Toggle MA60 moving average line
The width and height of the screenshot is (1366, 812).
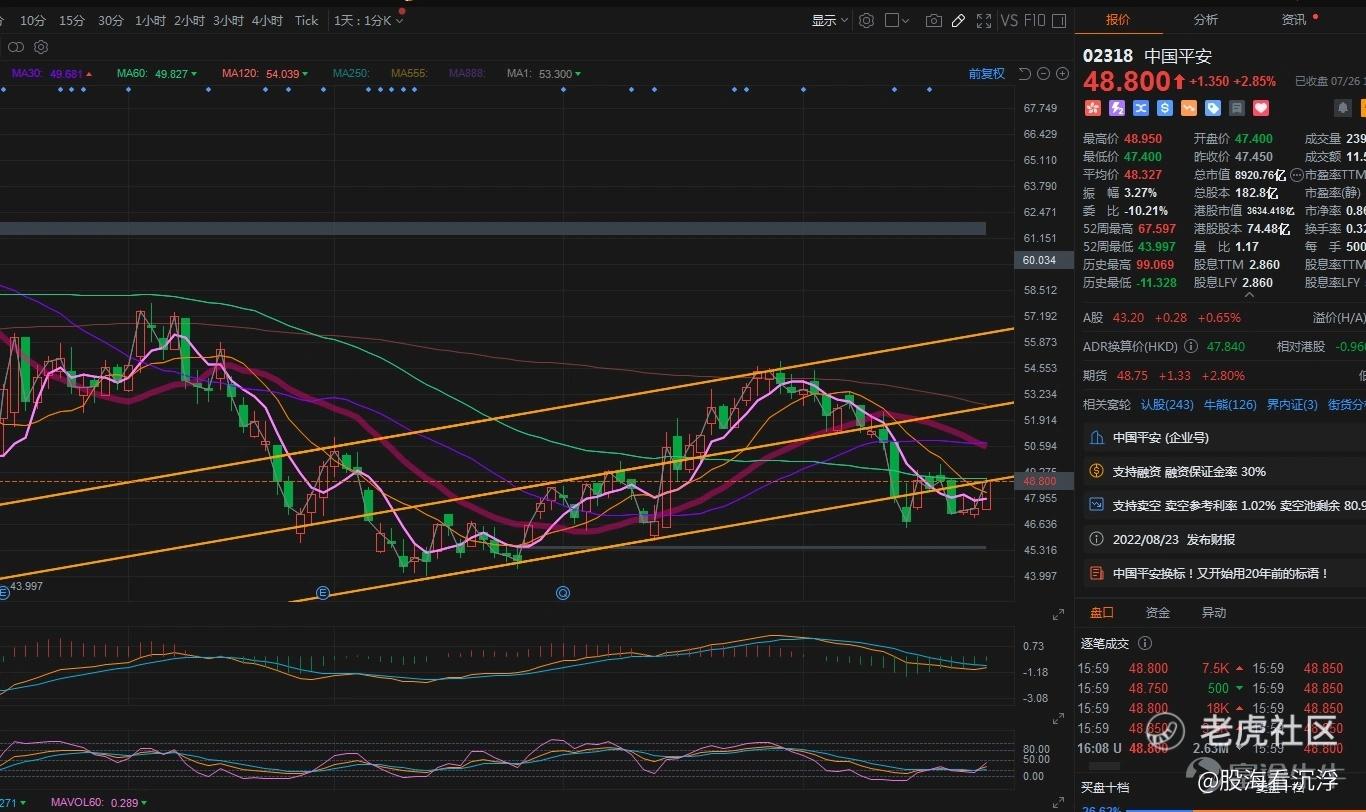click(x=157, y=73)
